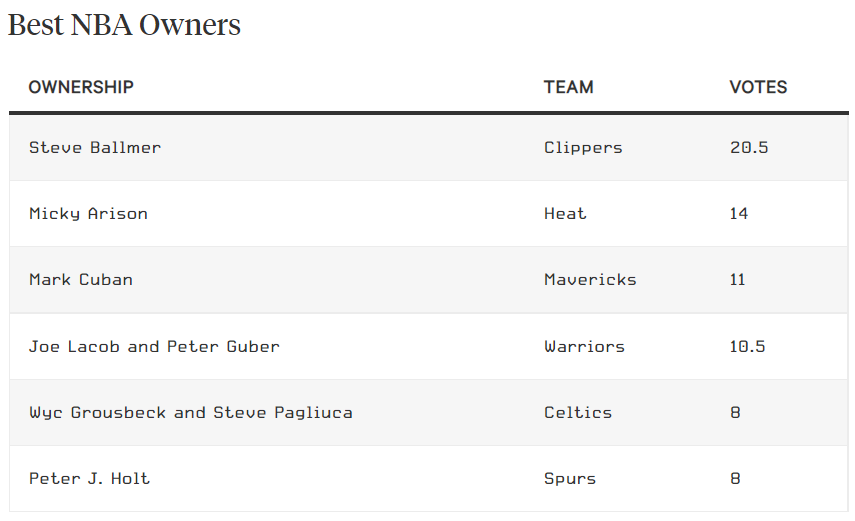
Task: Select the TEAM column header
Action: click(569, 87)
